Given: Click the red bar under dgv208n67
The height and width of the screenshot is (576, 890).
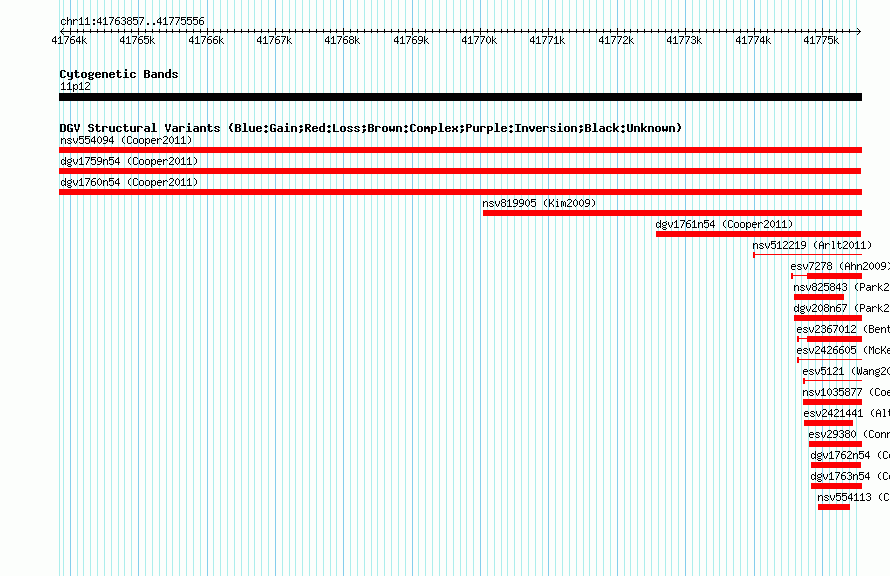Looking at the screenshot, I should tap(828, 318).
